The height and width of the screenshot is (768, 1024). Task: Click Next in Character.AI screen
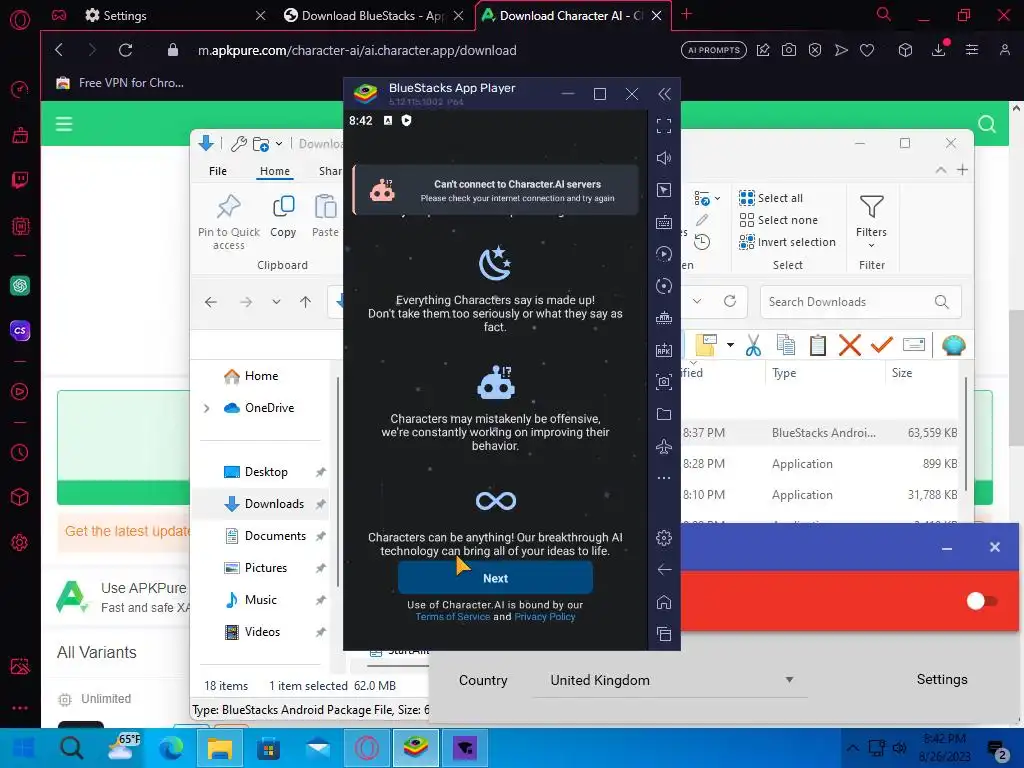(x=495, y=578)
